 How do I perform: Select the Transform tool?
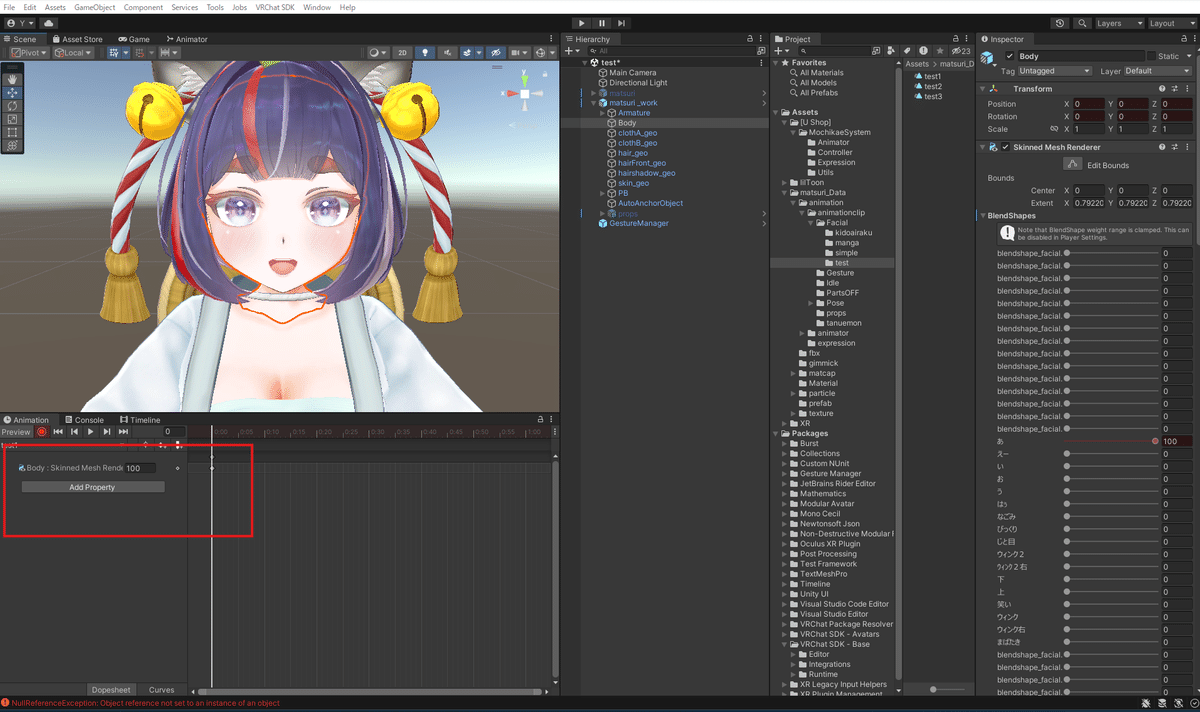13,145
